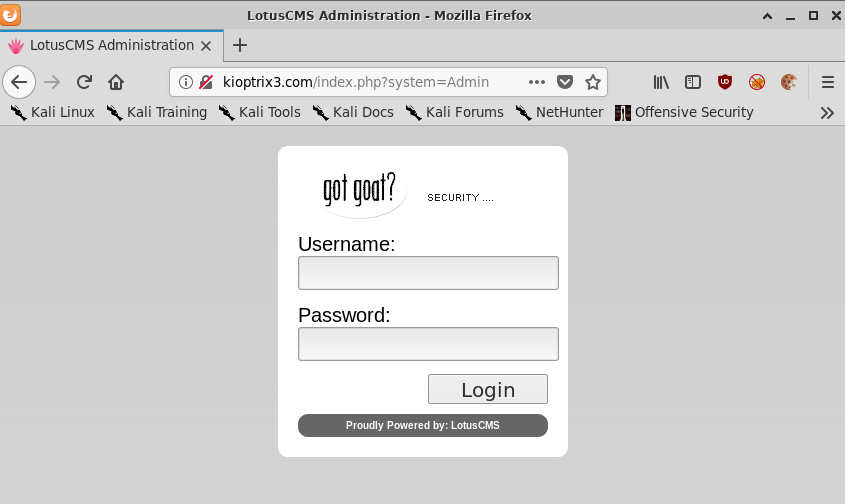845x504 pixels.
Task: Focus the Username text field
Action: (x=428, y=273)
